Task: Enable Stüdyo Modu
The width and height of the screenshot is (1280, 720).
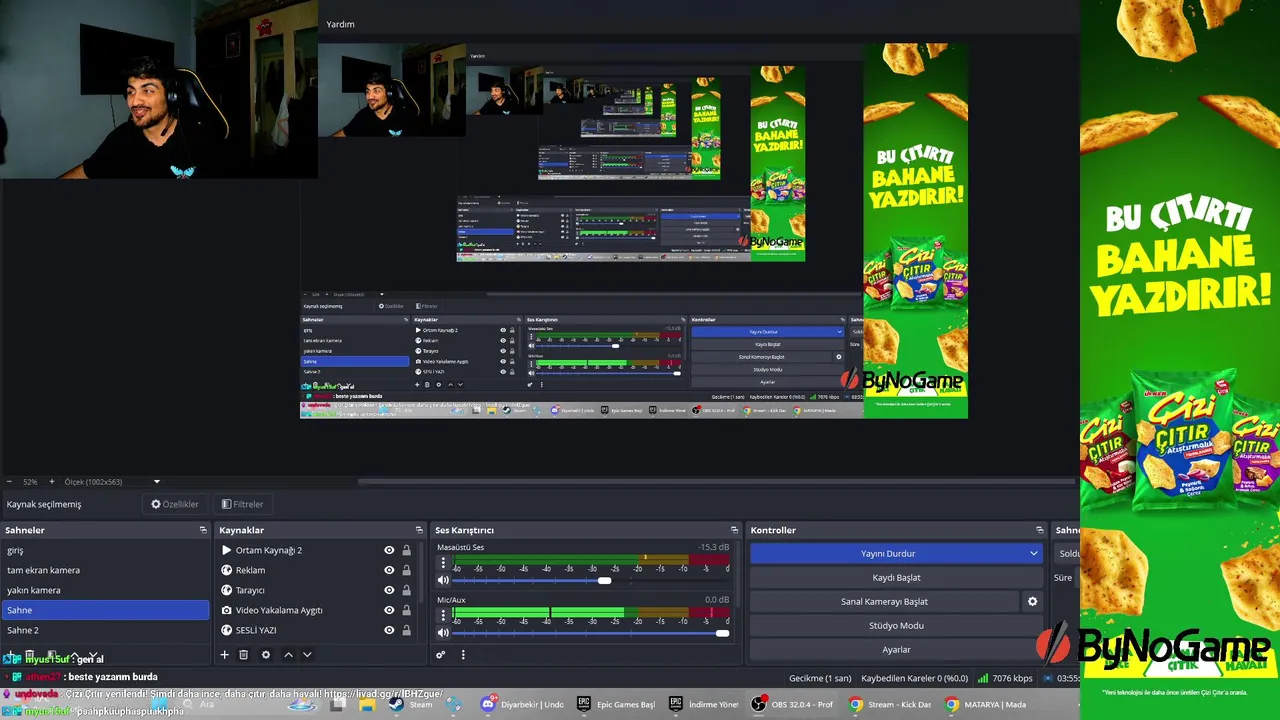Action: [896, 625]
